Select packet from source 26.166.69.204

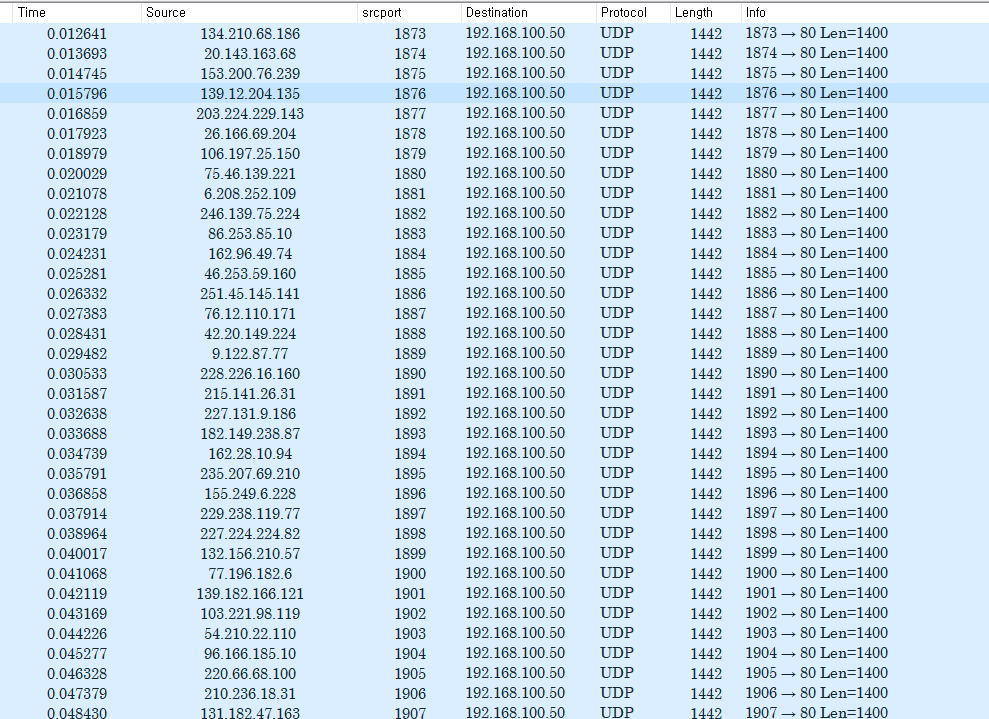click(x=494, y=133)
